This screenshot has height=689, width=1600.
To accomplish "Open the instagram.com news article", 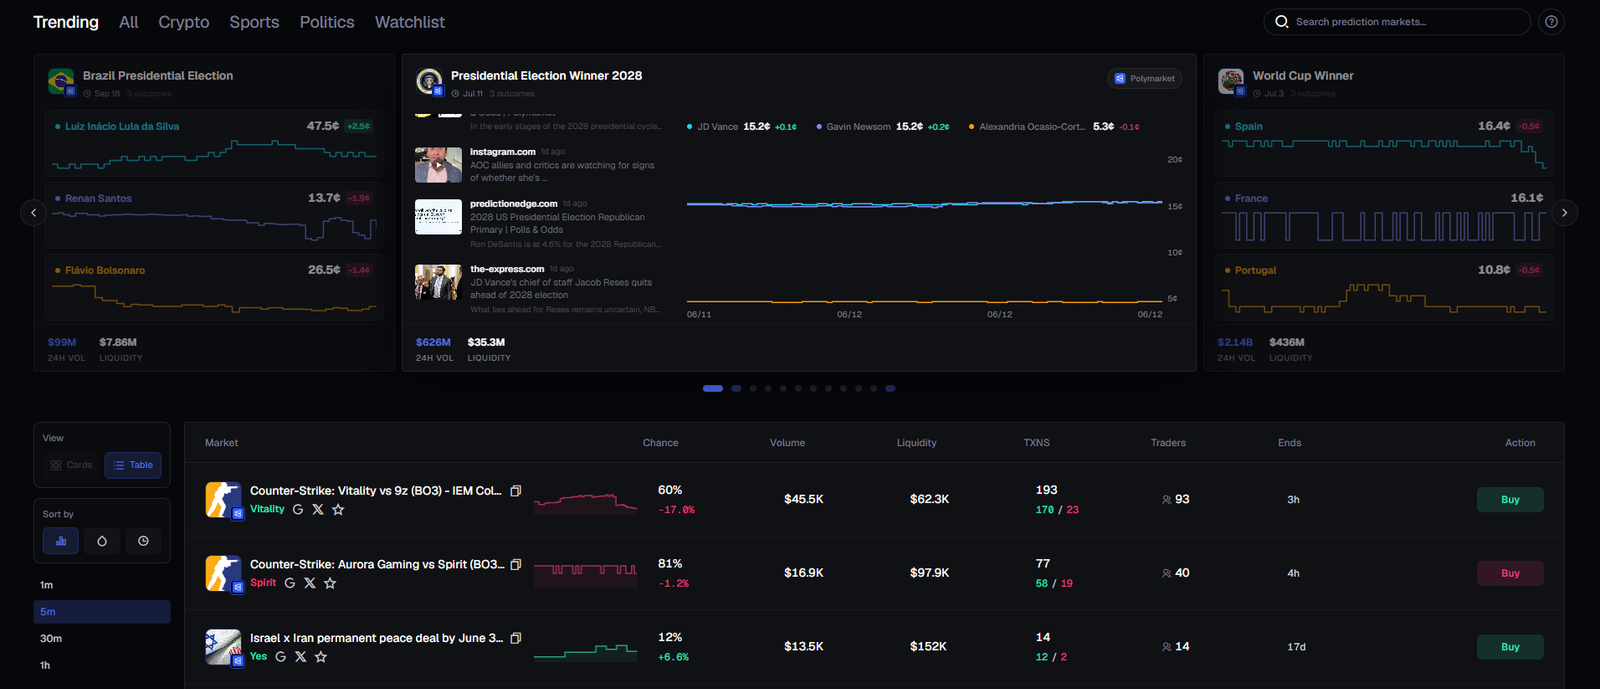I will pyautogui.click(x=538, y=165).
